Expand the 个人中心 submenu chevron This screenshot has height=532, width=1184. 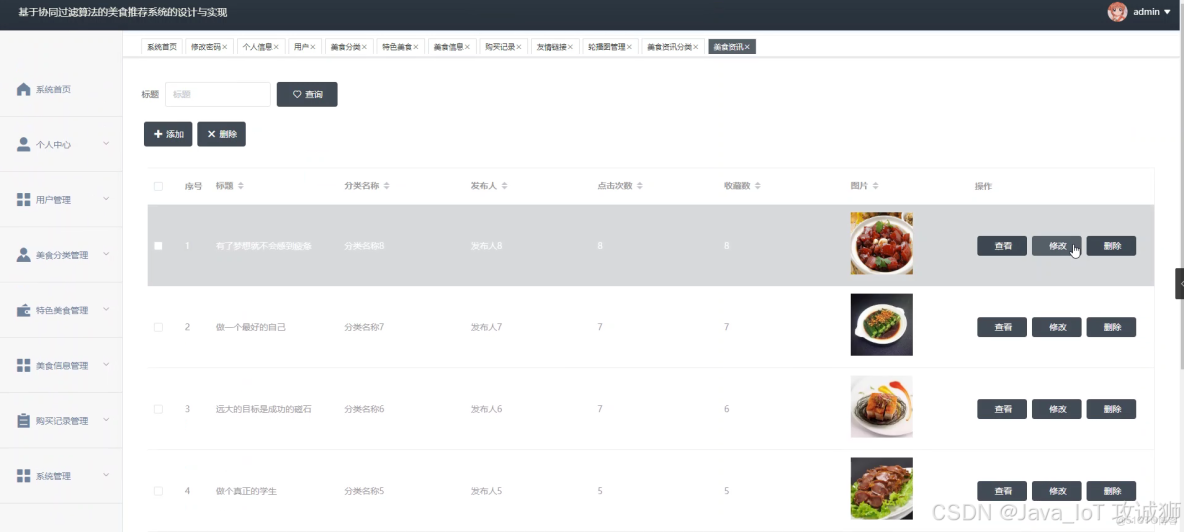(x=106, y=143)
